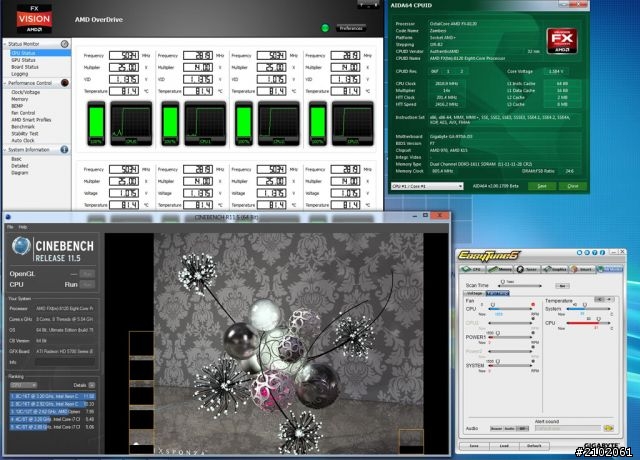Image resolution: width=640 pixels, height=460 pixels.
Task: Open the CPU / Core selector dropdown in AIDA64
Action: click(427, 186)
